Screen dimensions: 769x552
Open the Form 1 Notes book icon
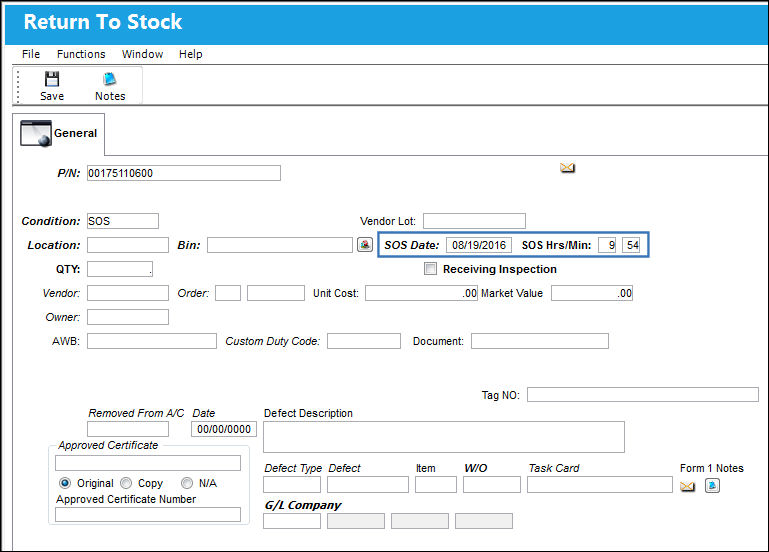[712, 486]
